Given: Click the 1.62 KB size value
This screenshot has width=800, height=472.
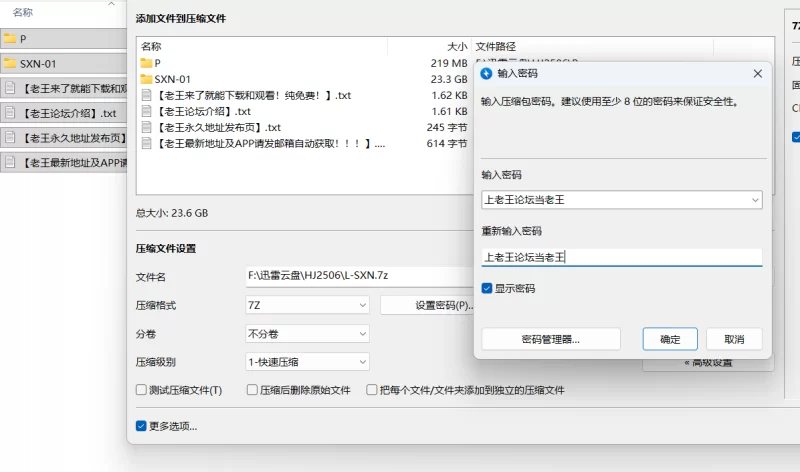Looking at the screenshot, I should (449, 95).
